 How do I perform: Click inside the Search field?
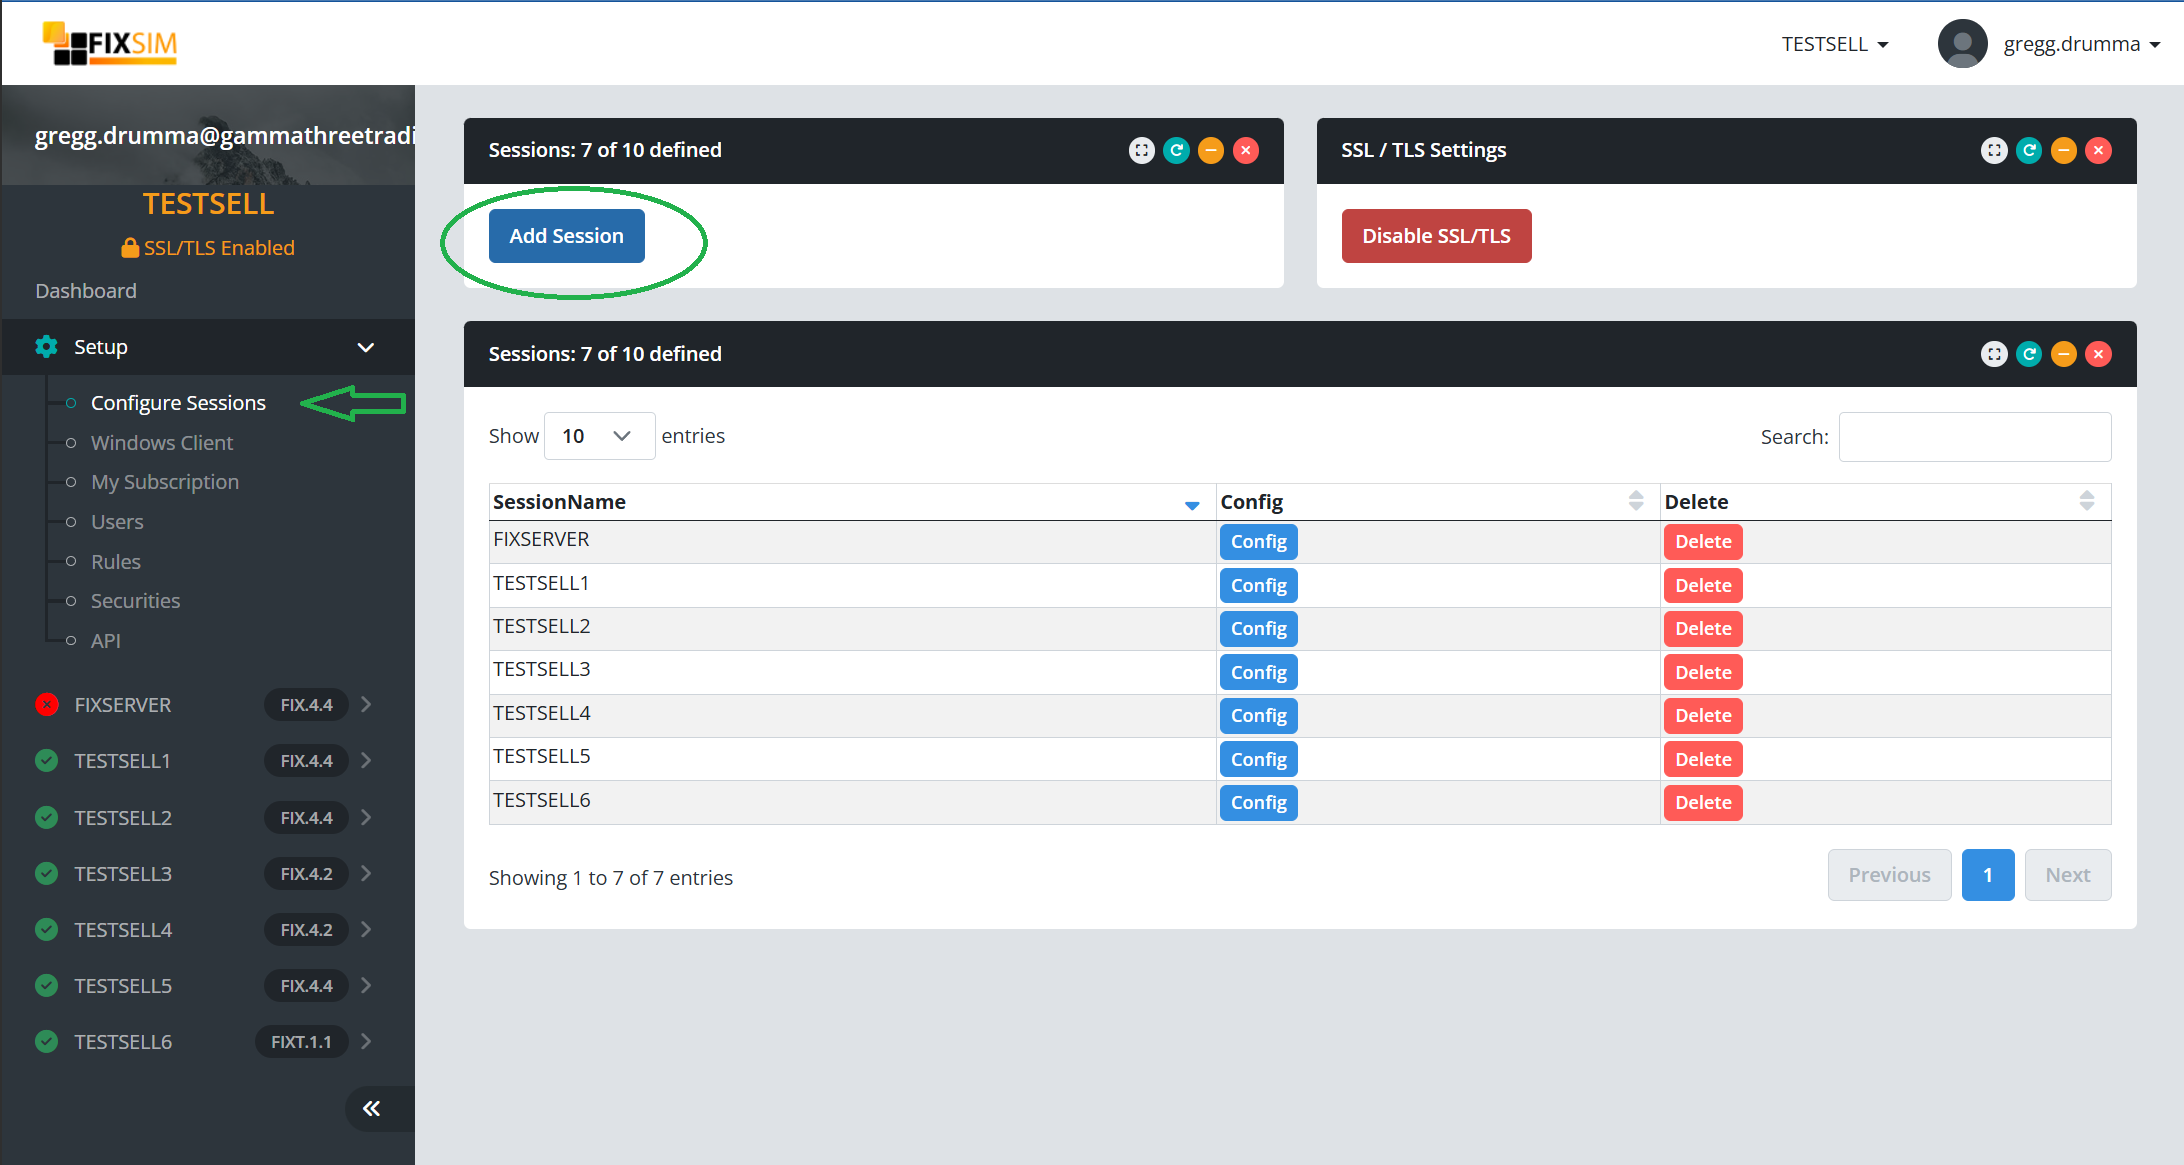coord(1974,436)
